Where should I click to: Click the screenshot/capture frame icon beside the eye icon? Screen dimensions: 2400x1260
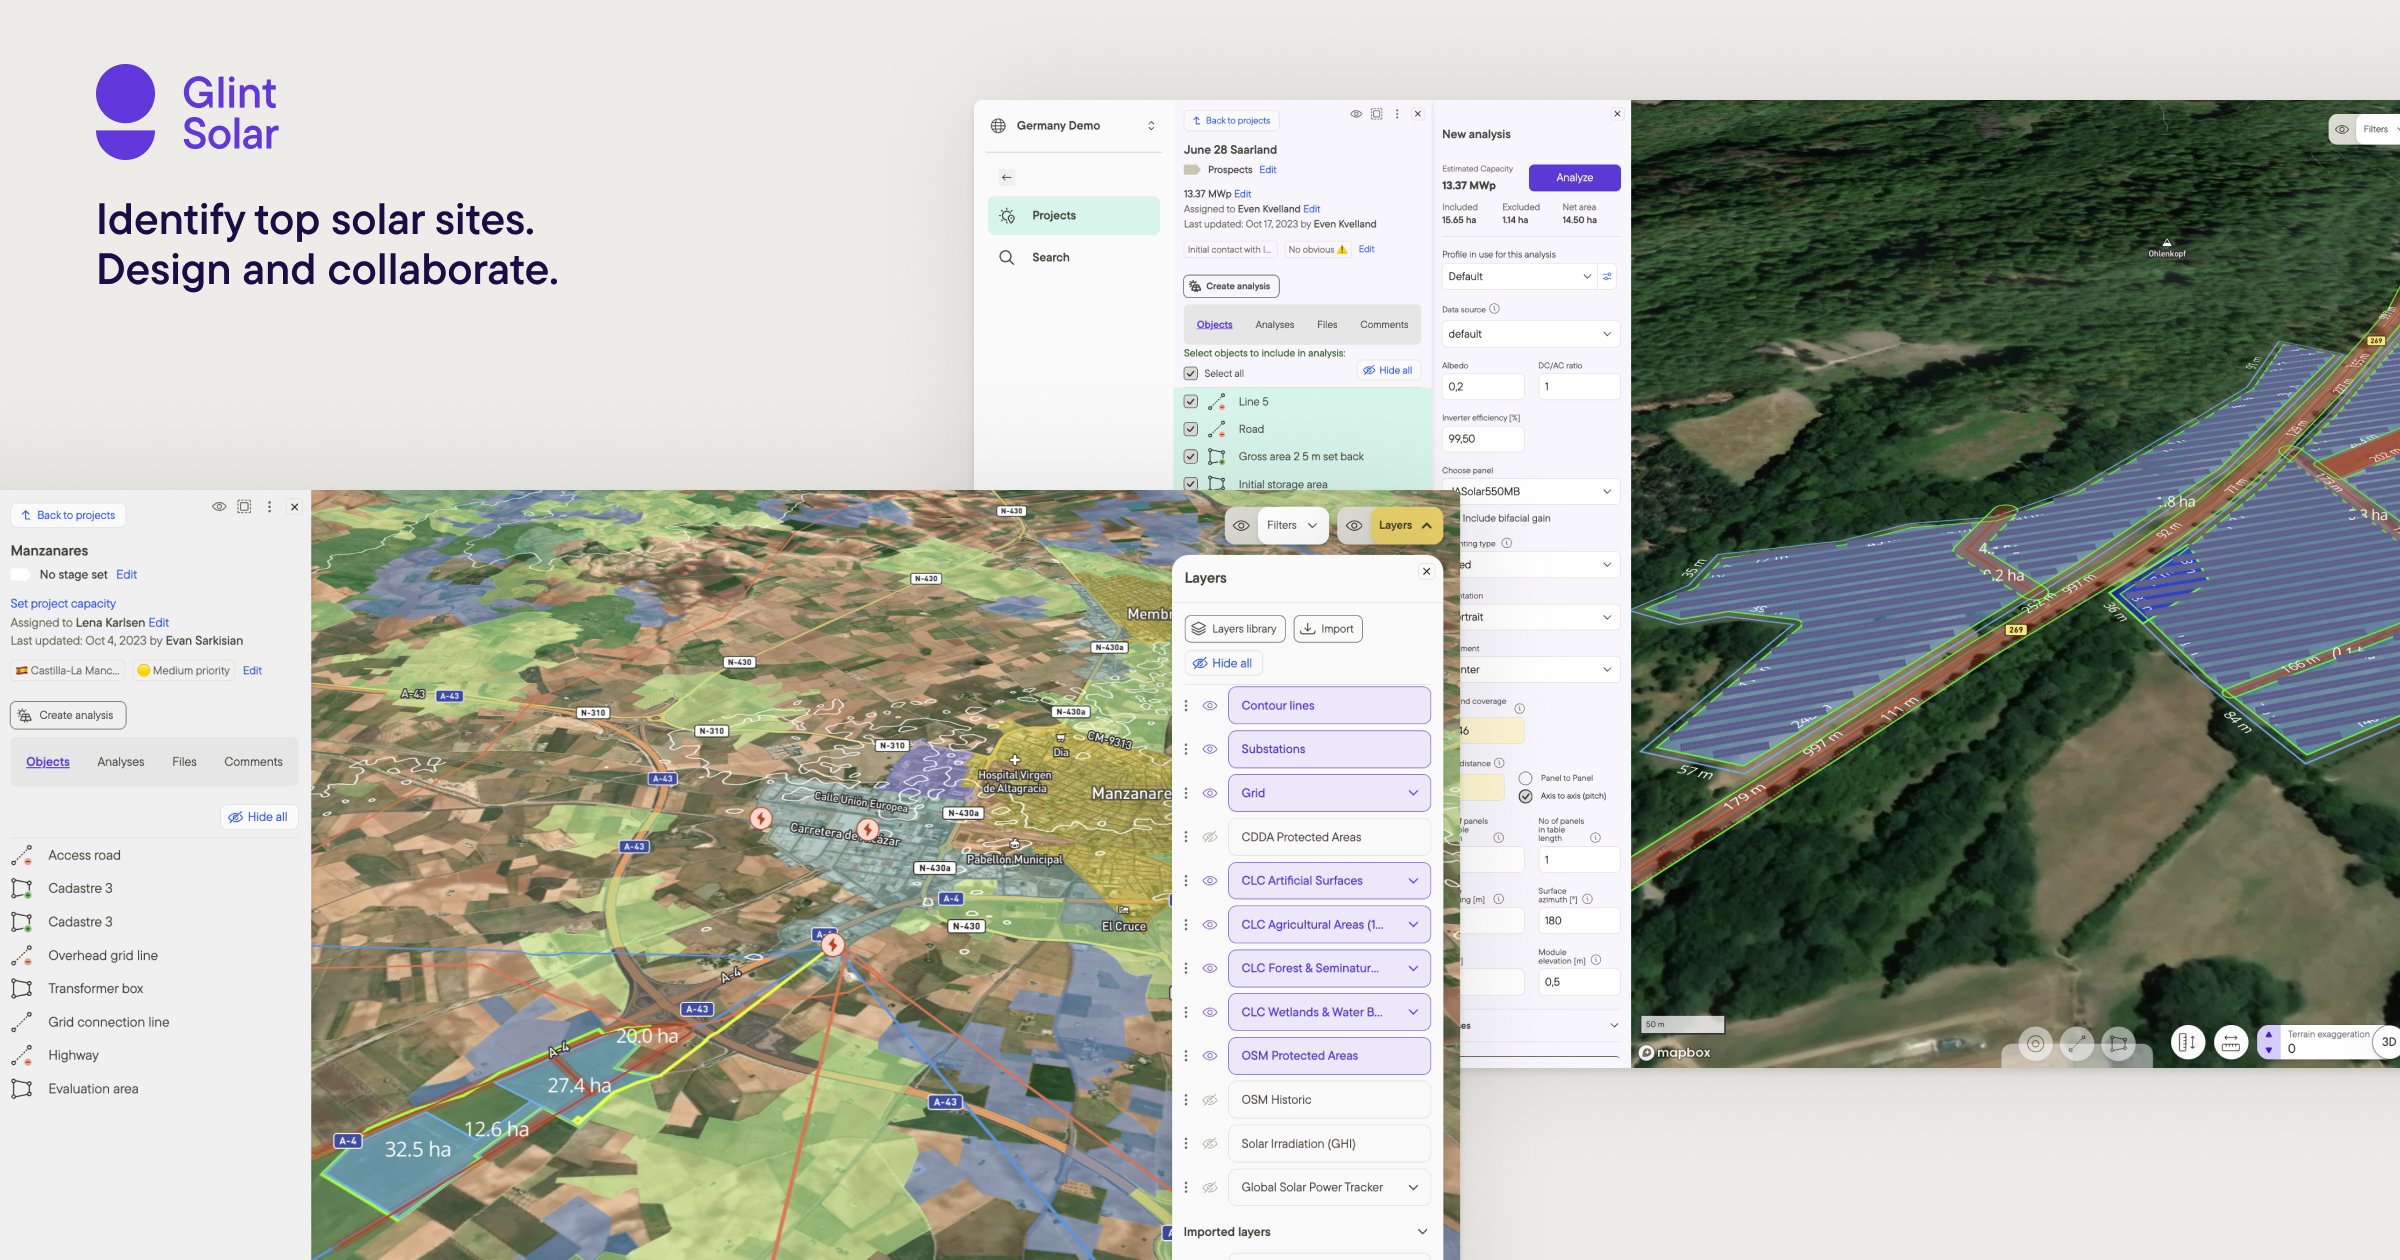pos(1376,114)
